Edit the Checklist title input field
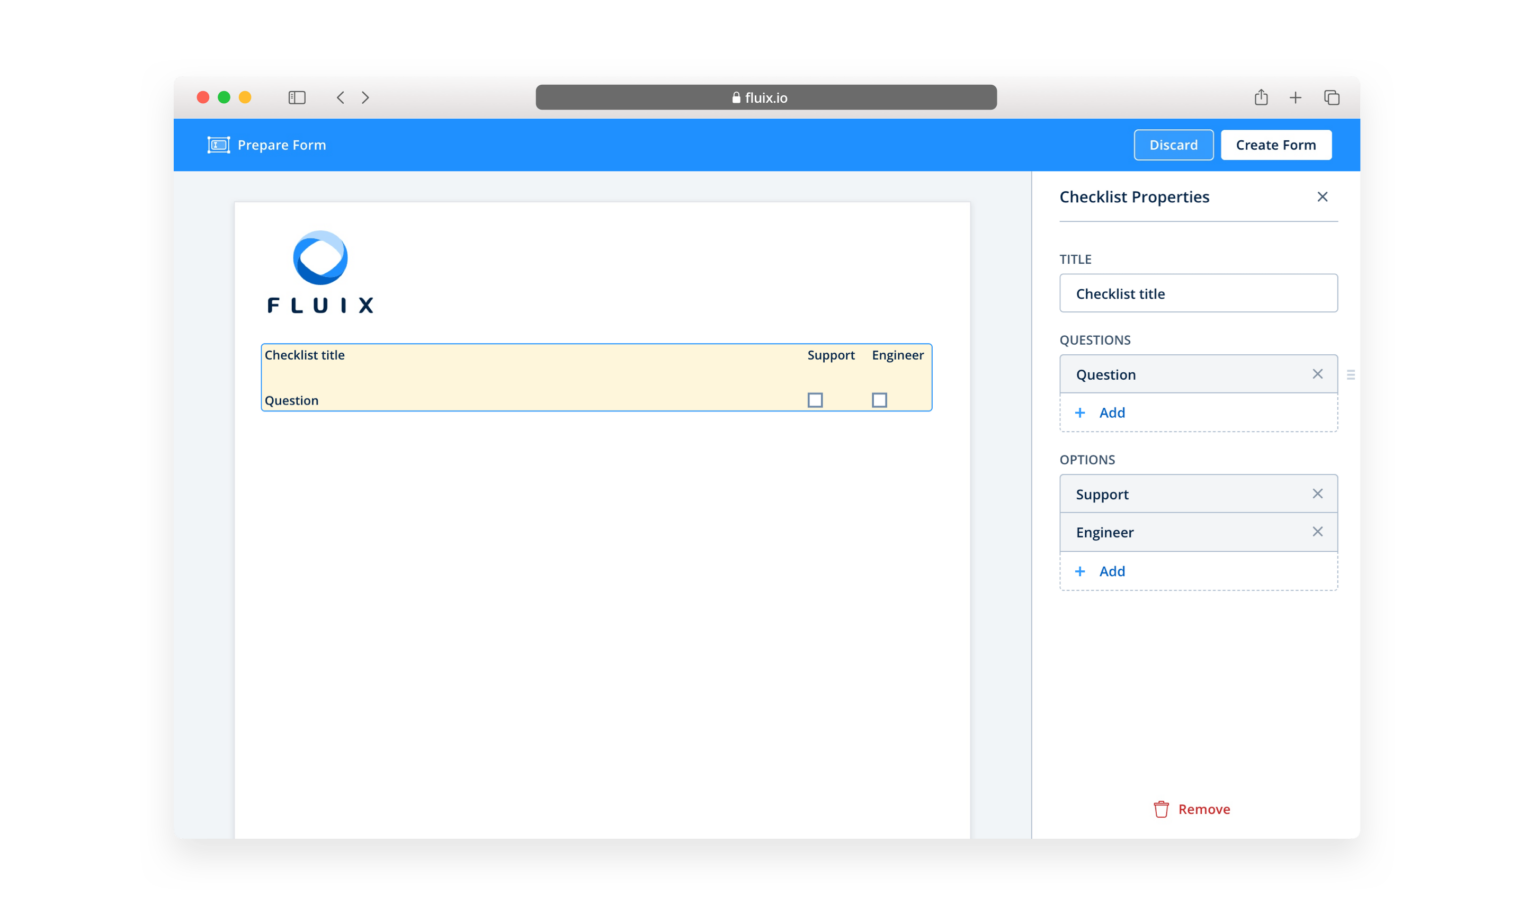Image resolution: width=1536 pixels, height=914 pixels. pos(1198,293)
